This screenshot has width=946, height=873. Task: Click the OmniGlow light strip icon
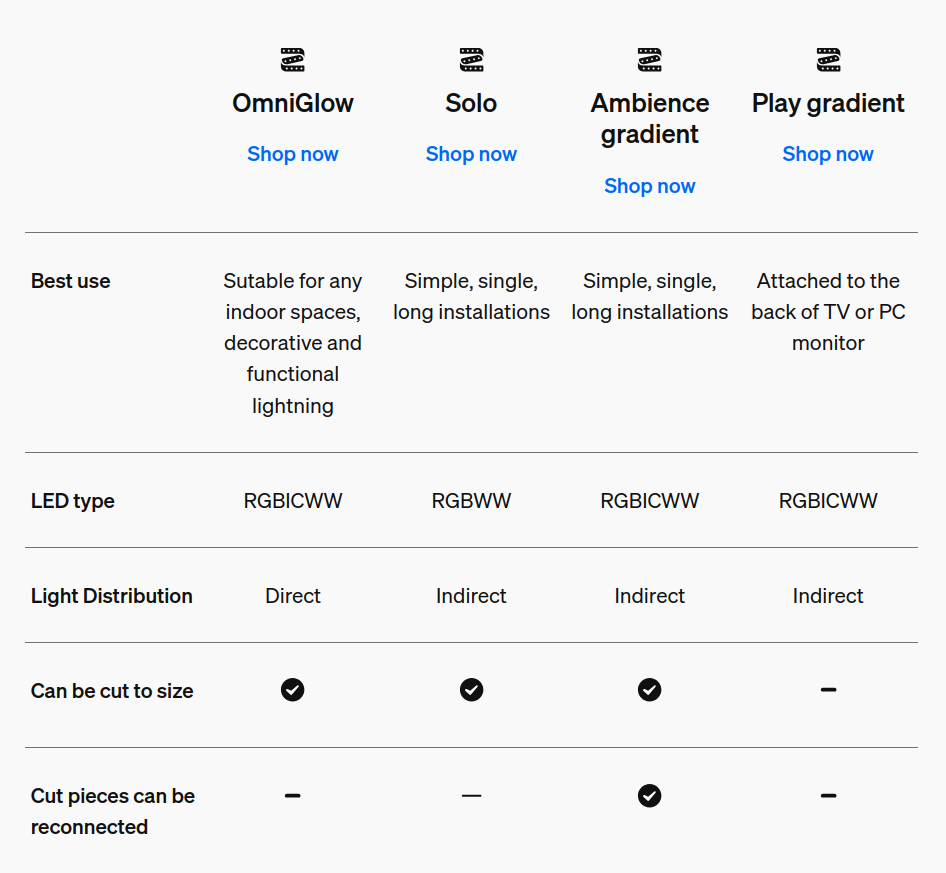point(293,59)
